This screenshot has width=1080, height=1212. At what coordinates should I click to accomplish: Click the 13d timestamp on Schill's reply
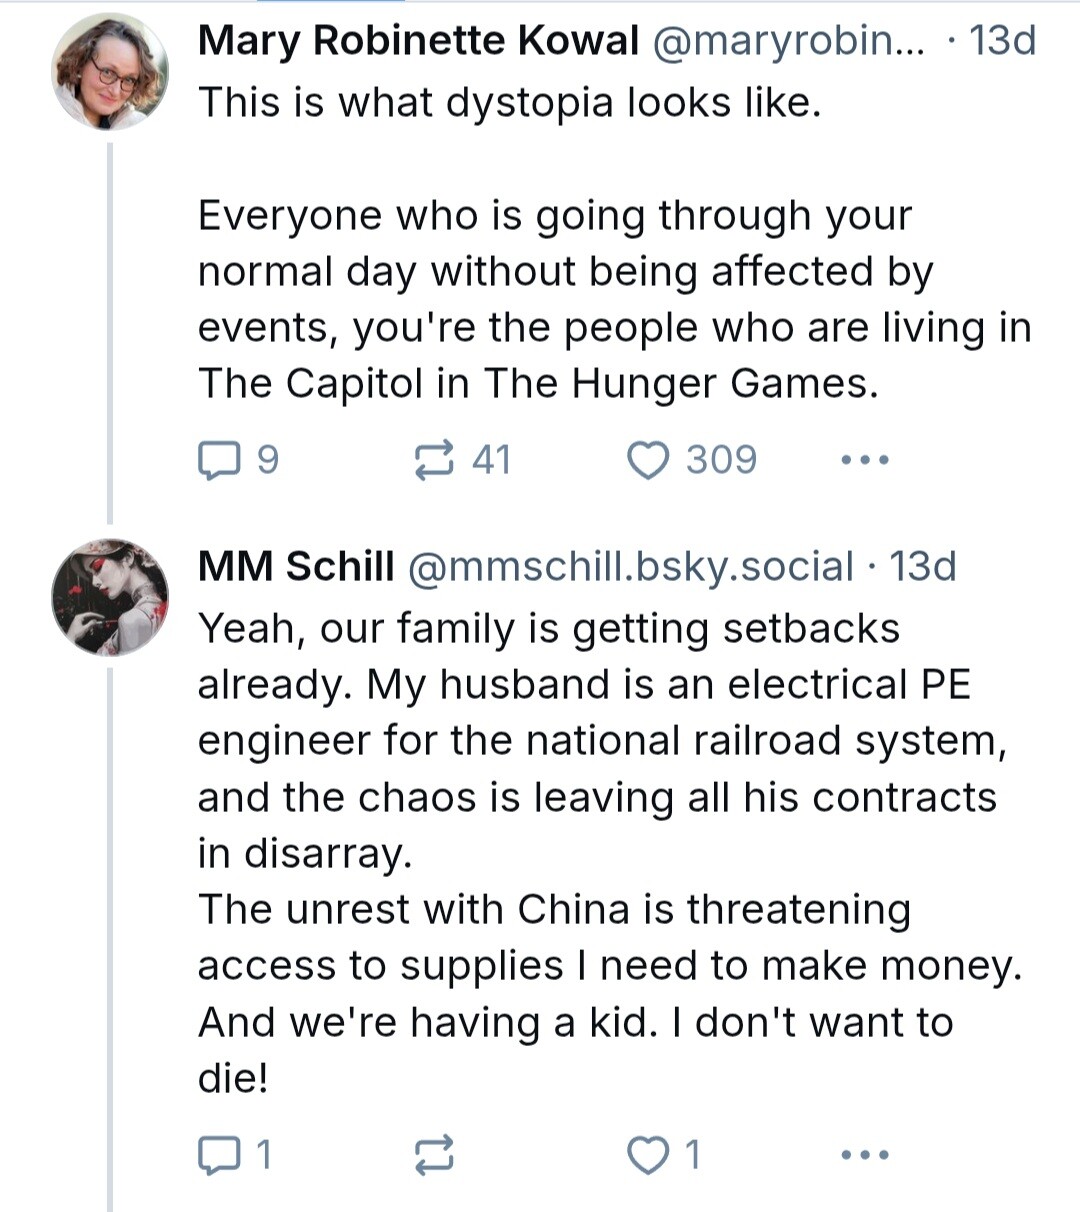pos(923,566)
